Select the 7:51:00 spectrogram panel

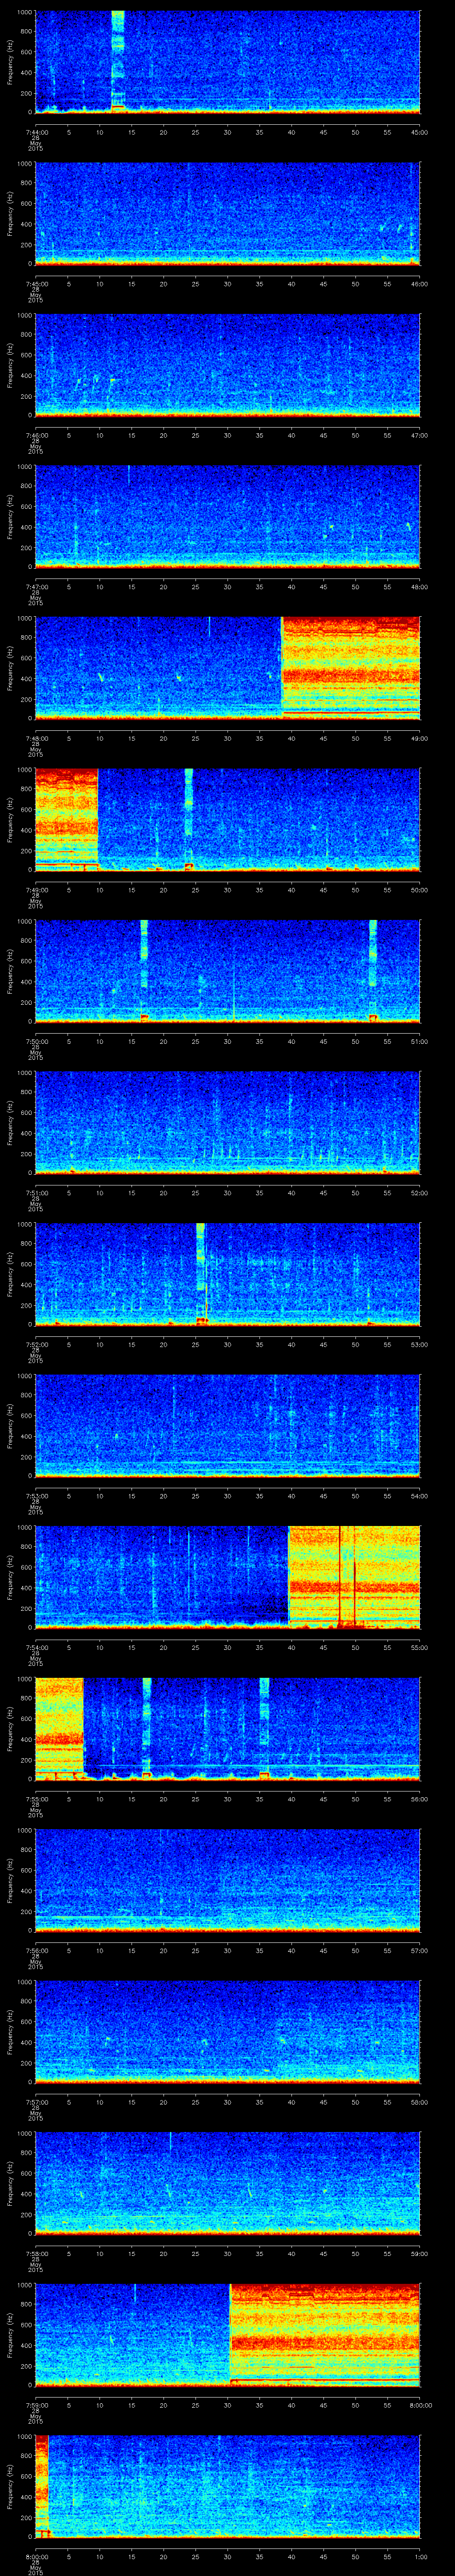pyautogui.click(x=227, y=1122)
